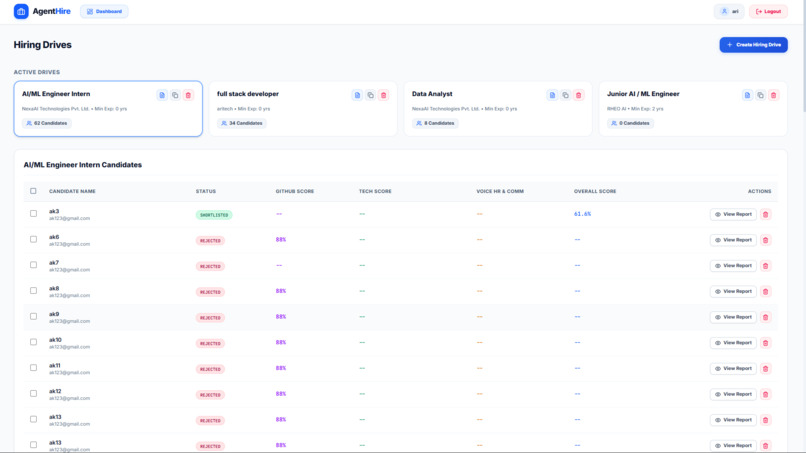This screenshot has height=453, width=806.
Task: Open the ari user profile badge
Action: click(729, 11)
